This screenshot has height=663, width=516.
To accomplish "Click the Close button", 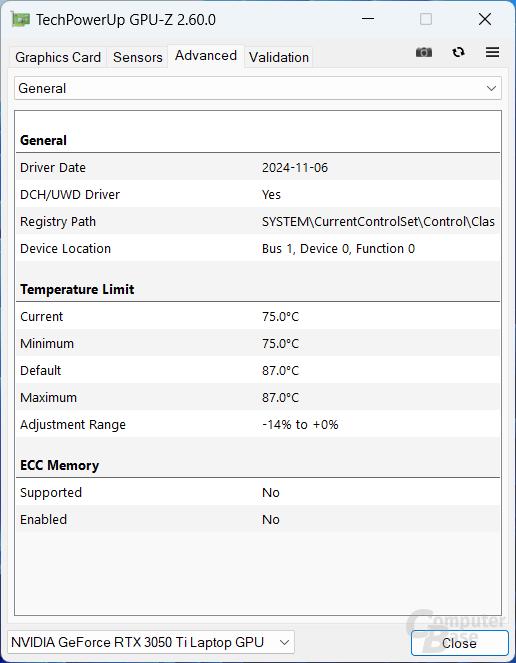I will [x=459, y=643].
